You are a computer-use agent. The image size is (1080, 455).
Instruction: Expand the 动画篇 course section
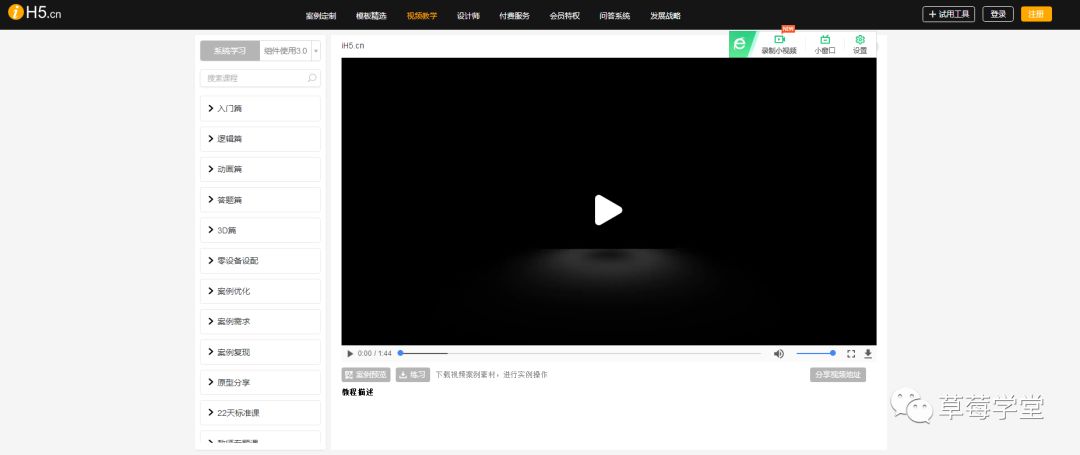261,169
